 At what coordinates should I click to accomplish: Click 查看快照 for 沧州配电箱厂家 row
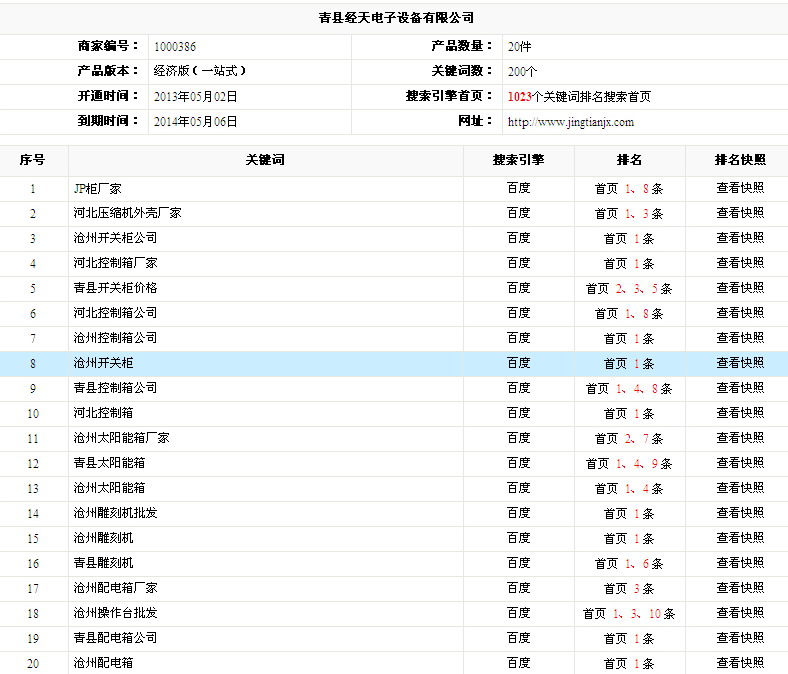pos(740,588)
